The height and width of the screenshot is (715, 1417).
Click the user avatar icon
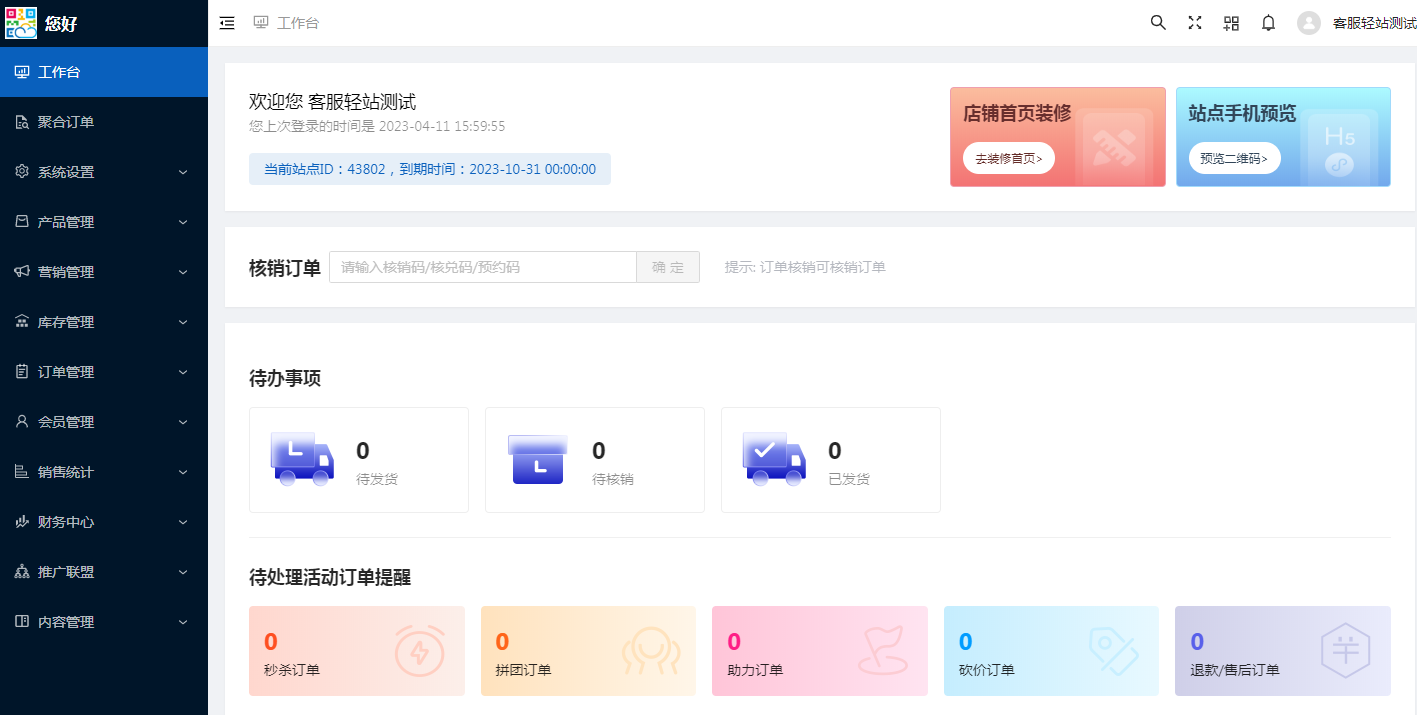pyautogui.click(x=1308, y=23)
